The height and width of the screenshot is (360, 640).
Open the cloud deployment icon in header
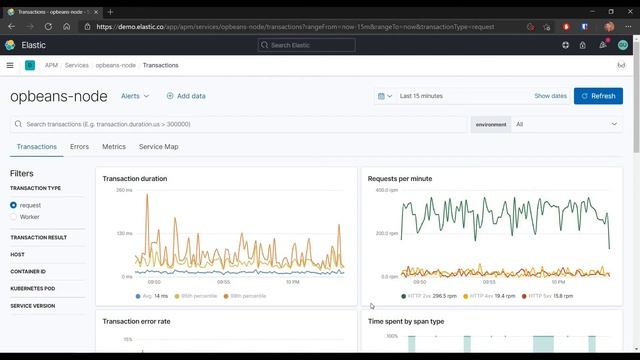pos(582,45)
